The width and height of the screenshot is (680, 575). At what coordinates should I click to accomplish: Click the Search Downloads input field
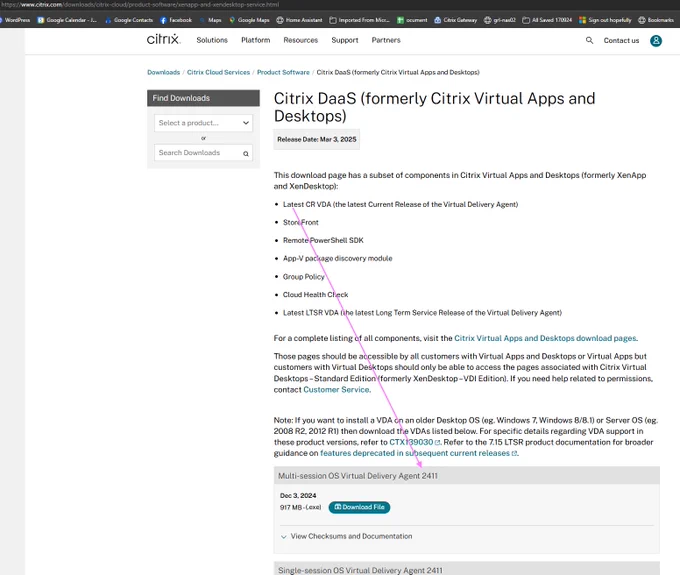[203, 153]
